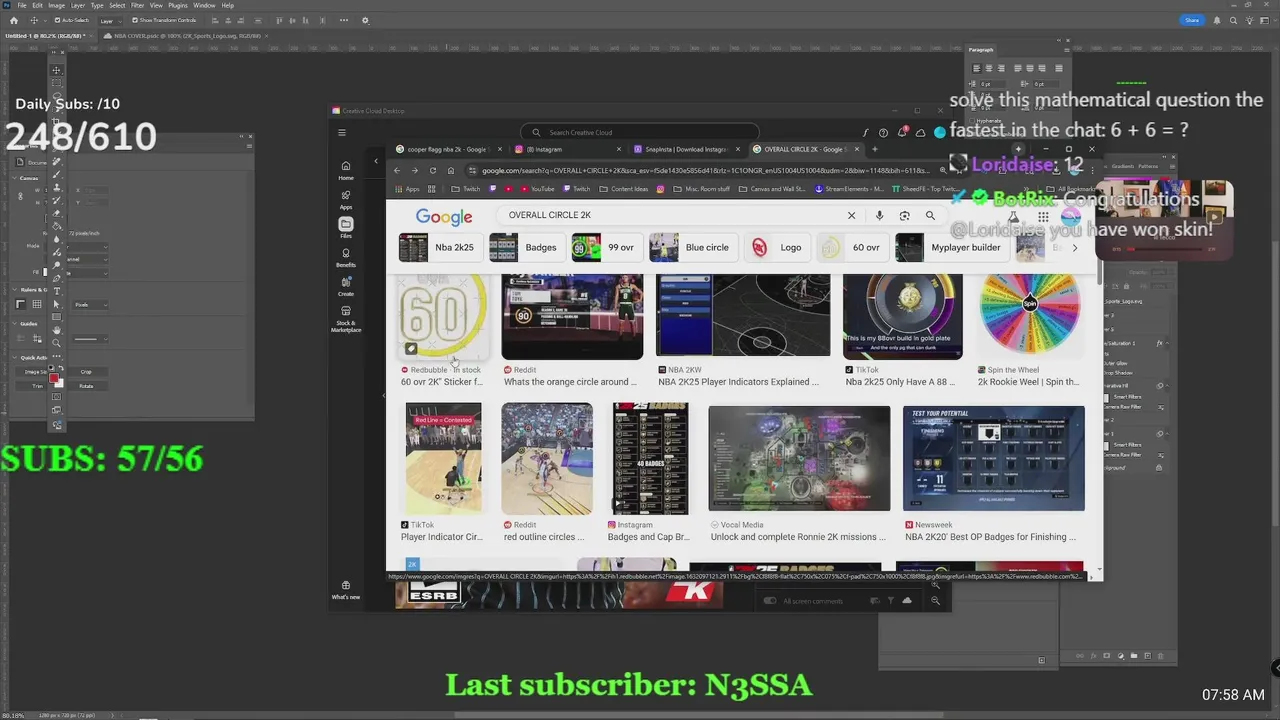Open the Misc. Room stuff bookmark folder

[702, 188]
